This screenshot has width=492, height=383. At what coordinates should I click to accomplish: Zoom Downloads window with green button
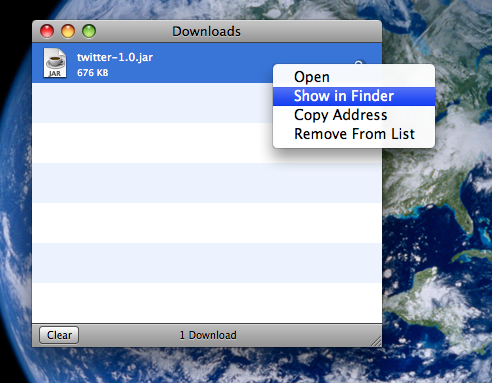pyautogui.click(x=89, y=31)
